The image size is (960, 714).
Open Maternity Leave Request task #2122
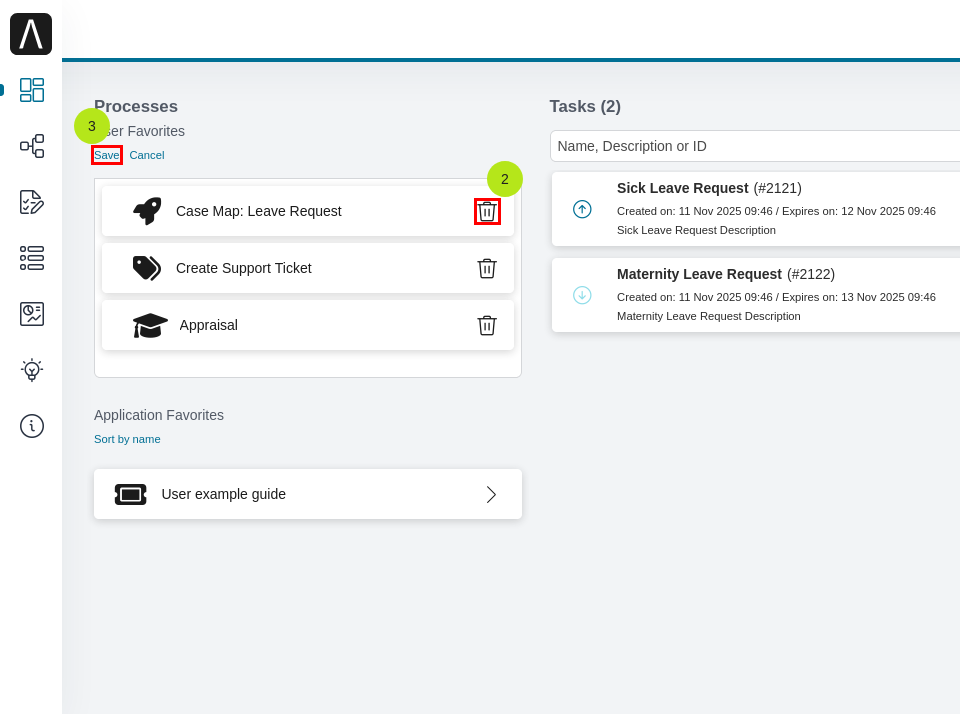[x=700, y=274]
